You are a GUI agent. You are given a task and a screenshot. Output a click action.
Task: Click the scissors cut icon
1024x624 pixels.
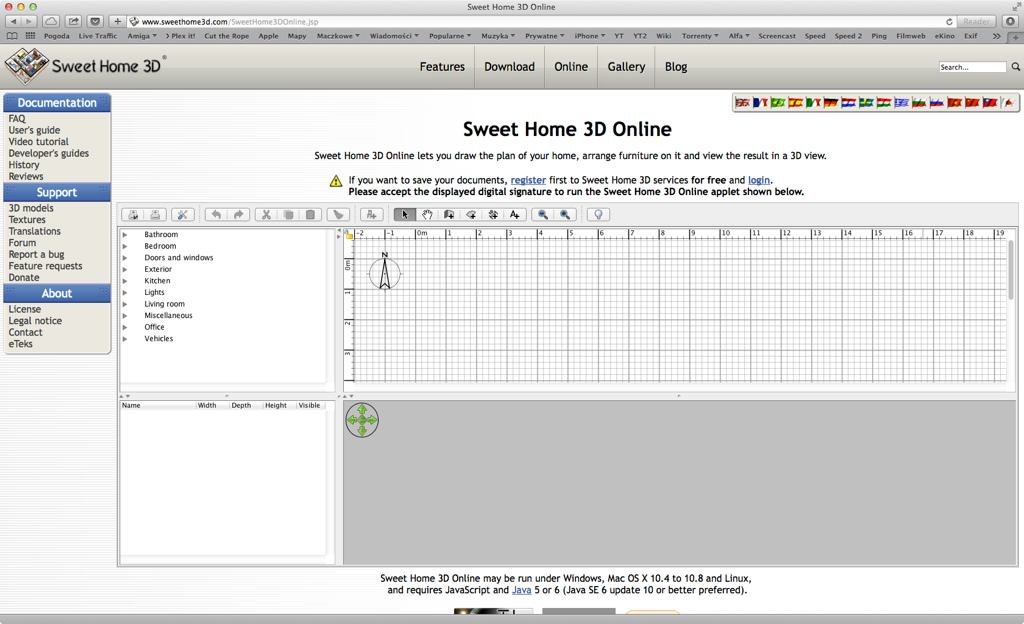click(266, 215)
